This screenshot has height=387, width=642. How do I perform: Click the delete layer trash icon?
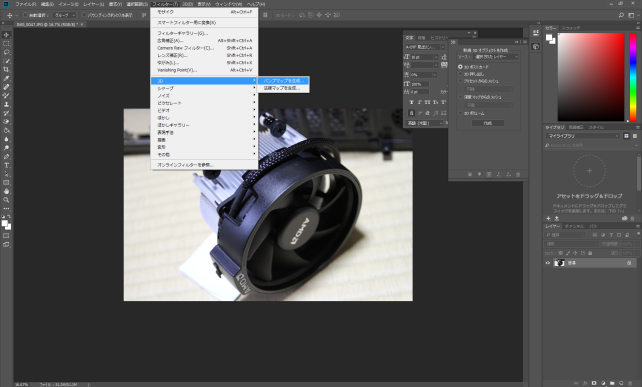[630, 383]
